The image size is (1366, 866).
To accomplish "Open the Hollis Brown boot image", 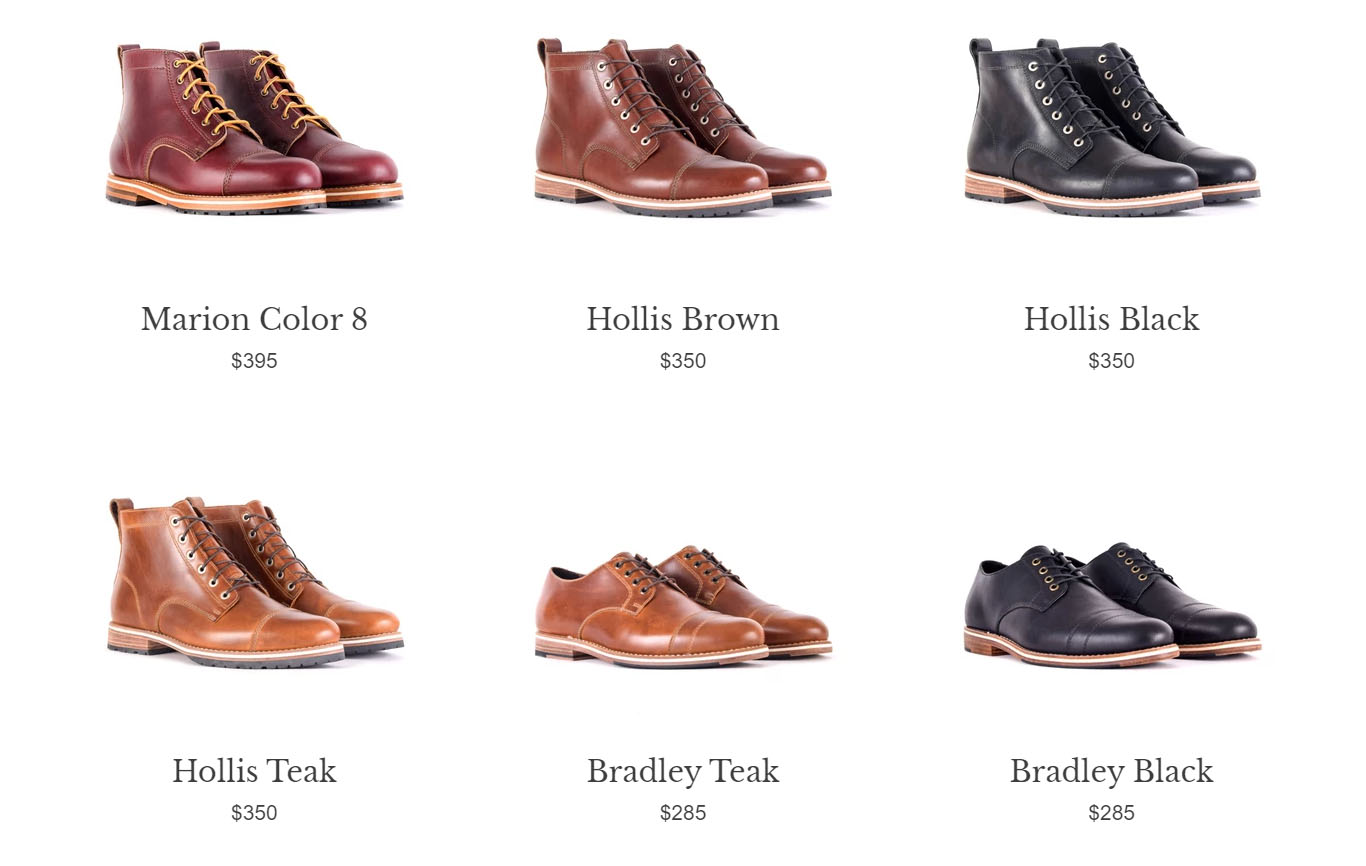I will tap(683, 127).
